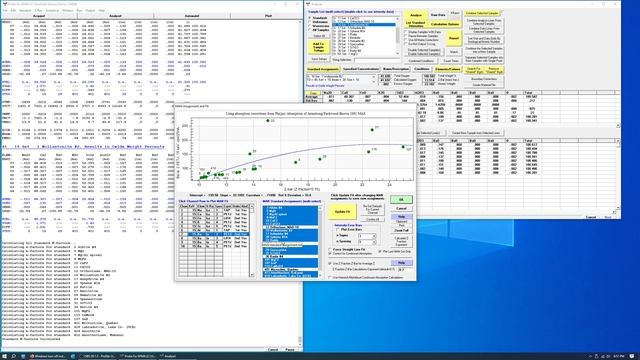Click the KRatios button

click(x=455, y=13)
